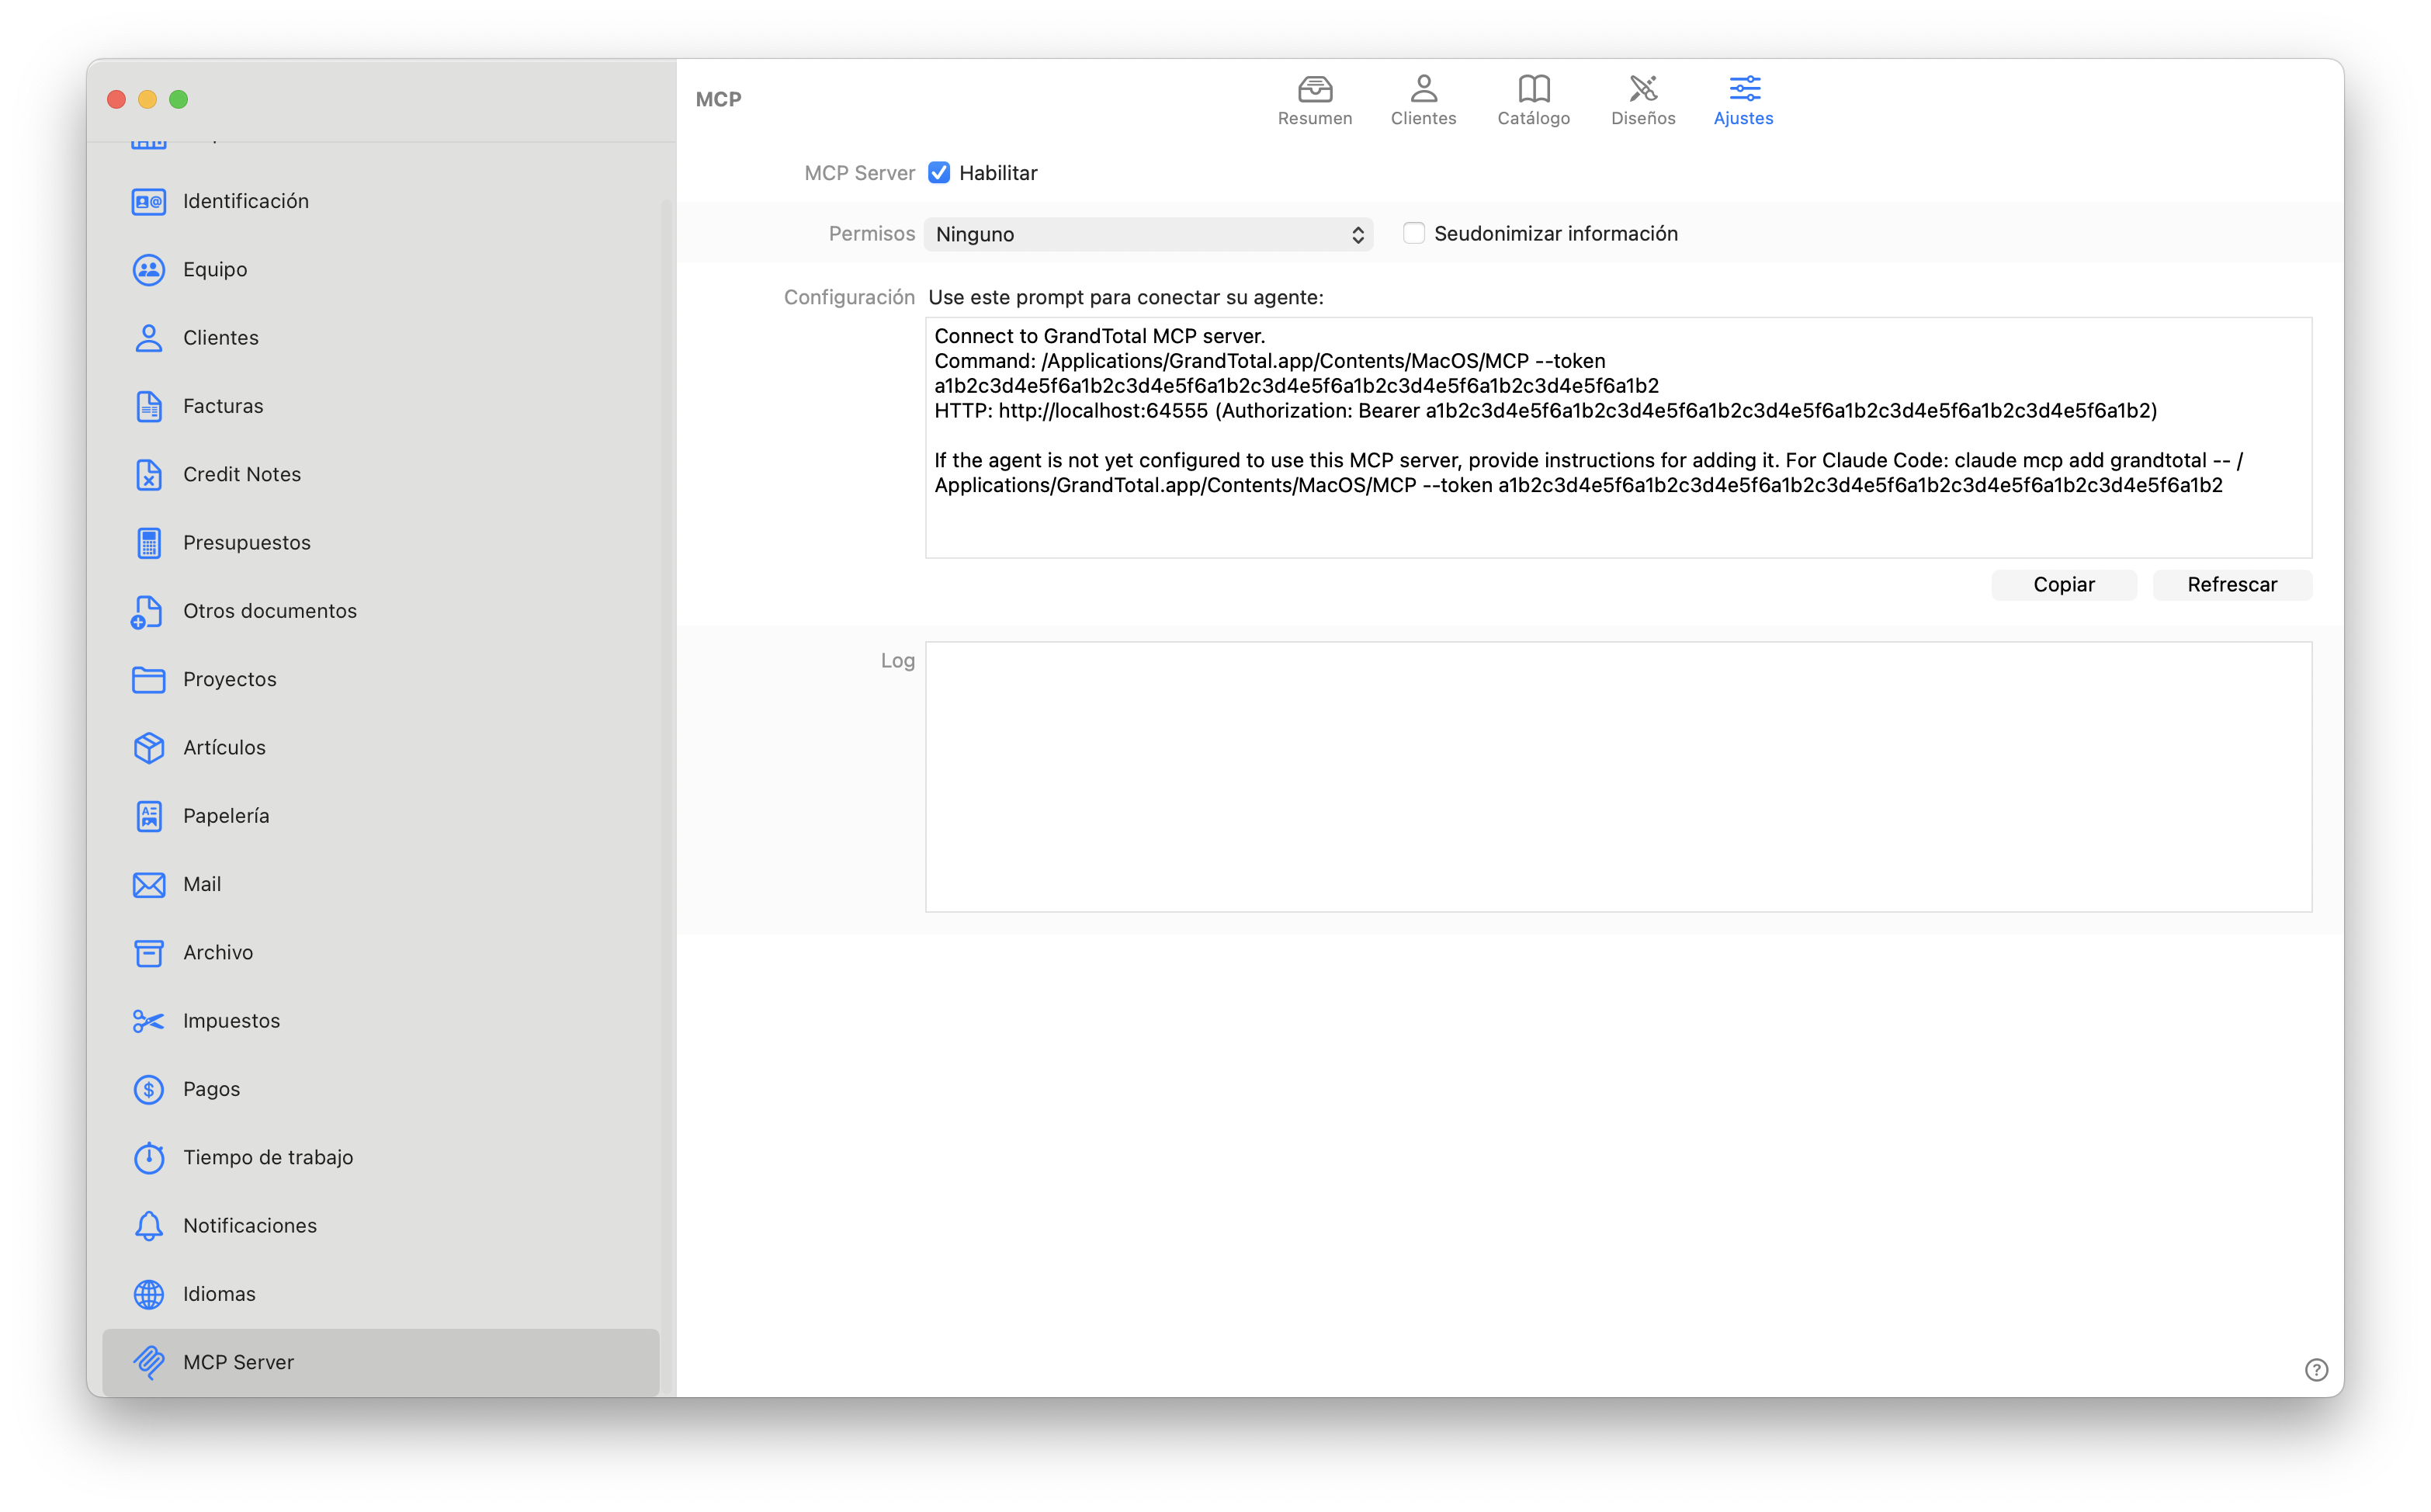Click the Credit Notes document icon
The image size is (2431, 1512).
(x=149, y=475)
